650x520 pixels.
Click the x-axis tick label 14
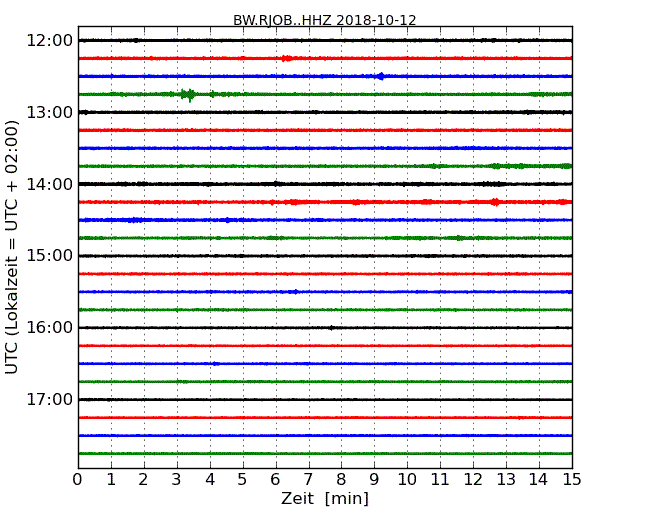click(538, 480)
